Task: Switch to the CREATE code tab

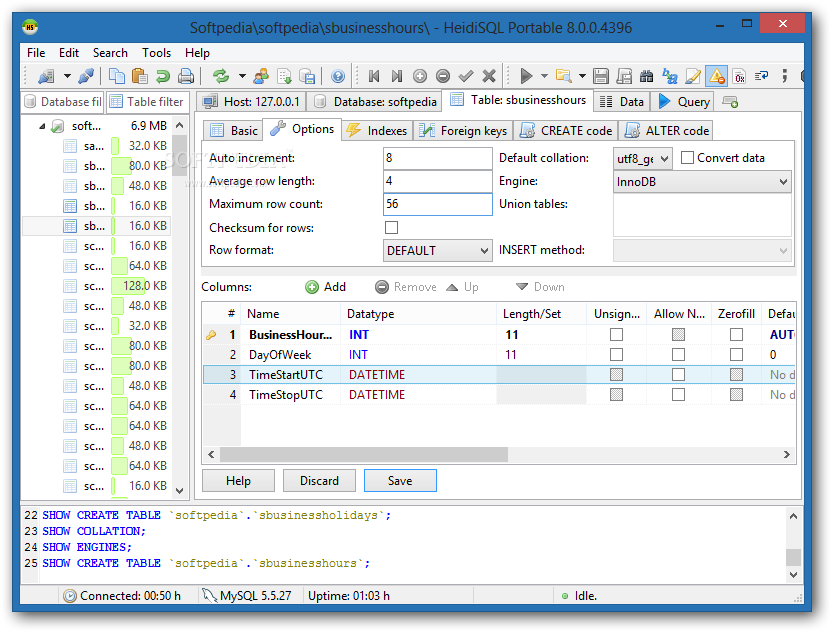Action: (566, 131)
